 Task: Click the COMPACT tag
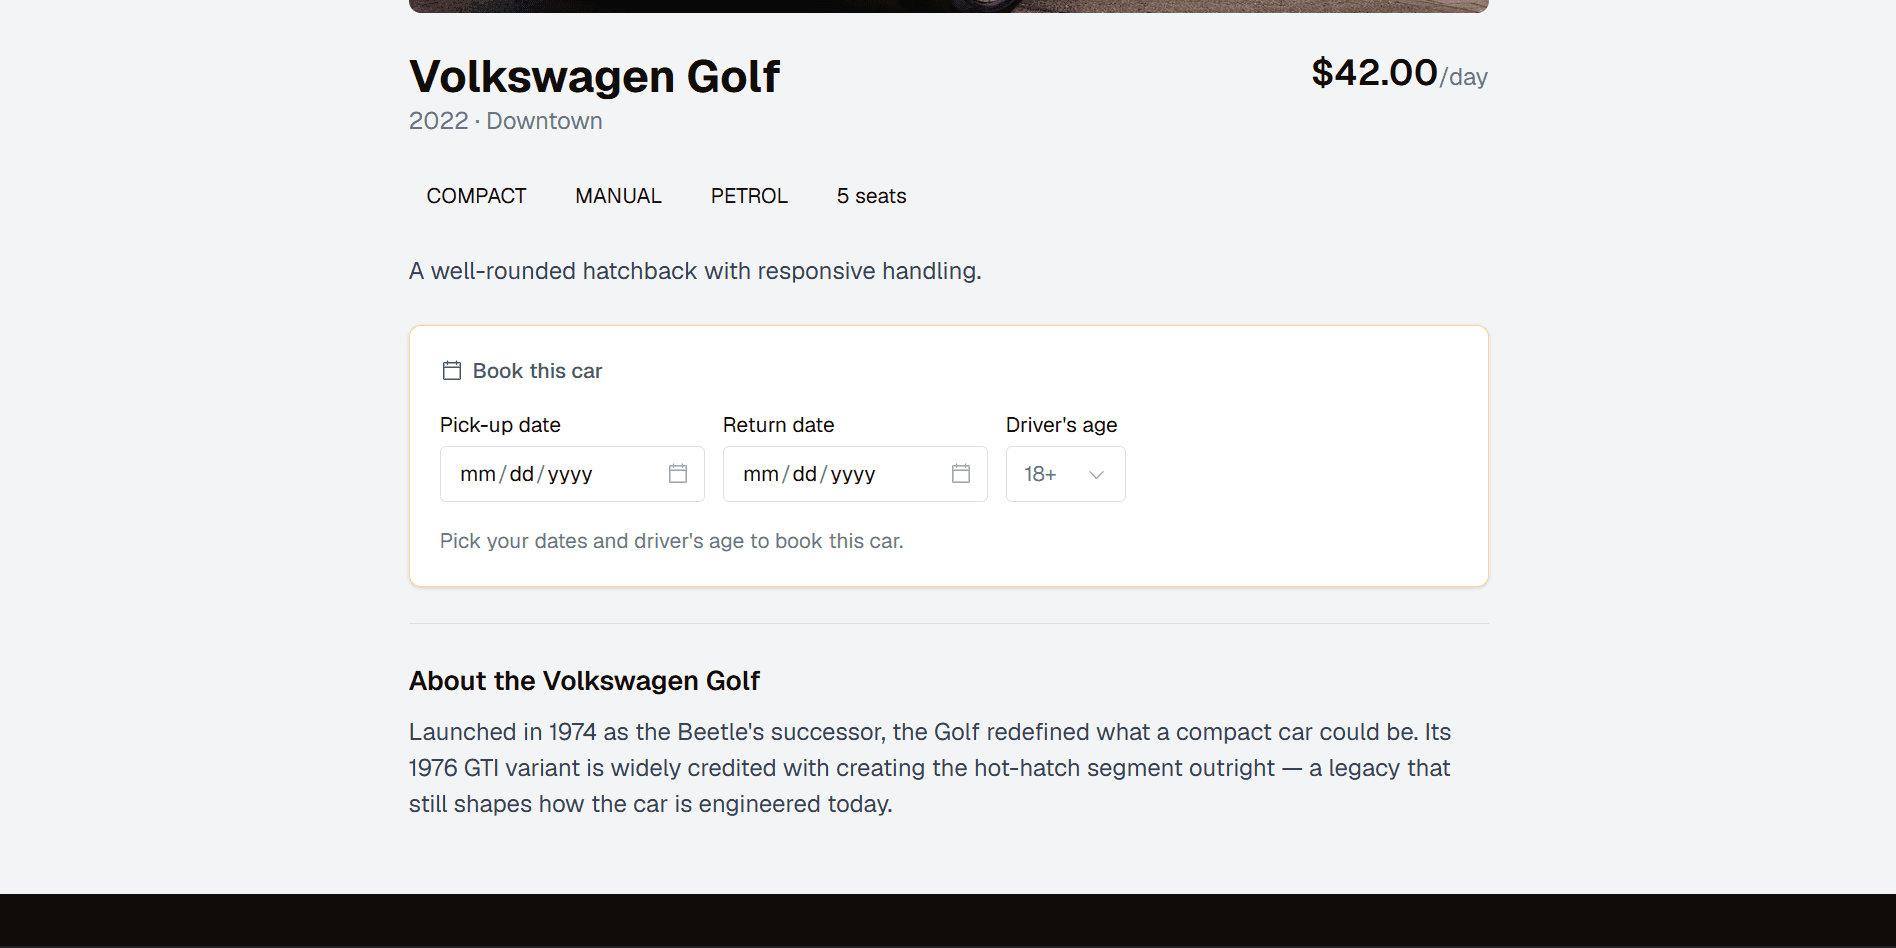click(x=476, y=196)
